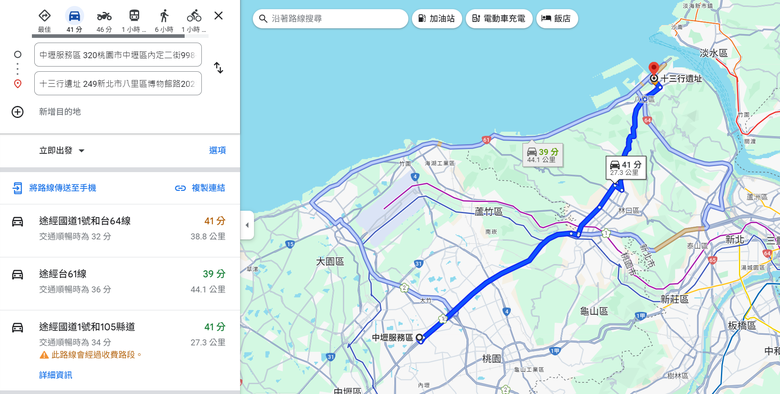Click 新莊區 label on map
This screenshot has height=394, width=780.
(675, 299)
